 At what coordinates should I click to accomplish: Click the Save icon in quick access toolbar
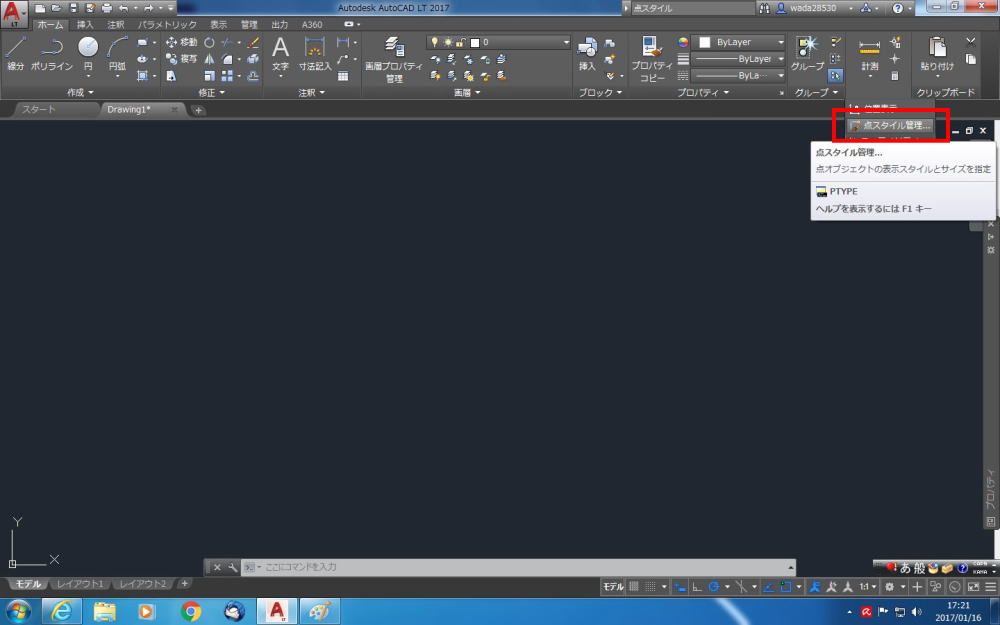(x=73, y=8)
